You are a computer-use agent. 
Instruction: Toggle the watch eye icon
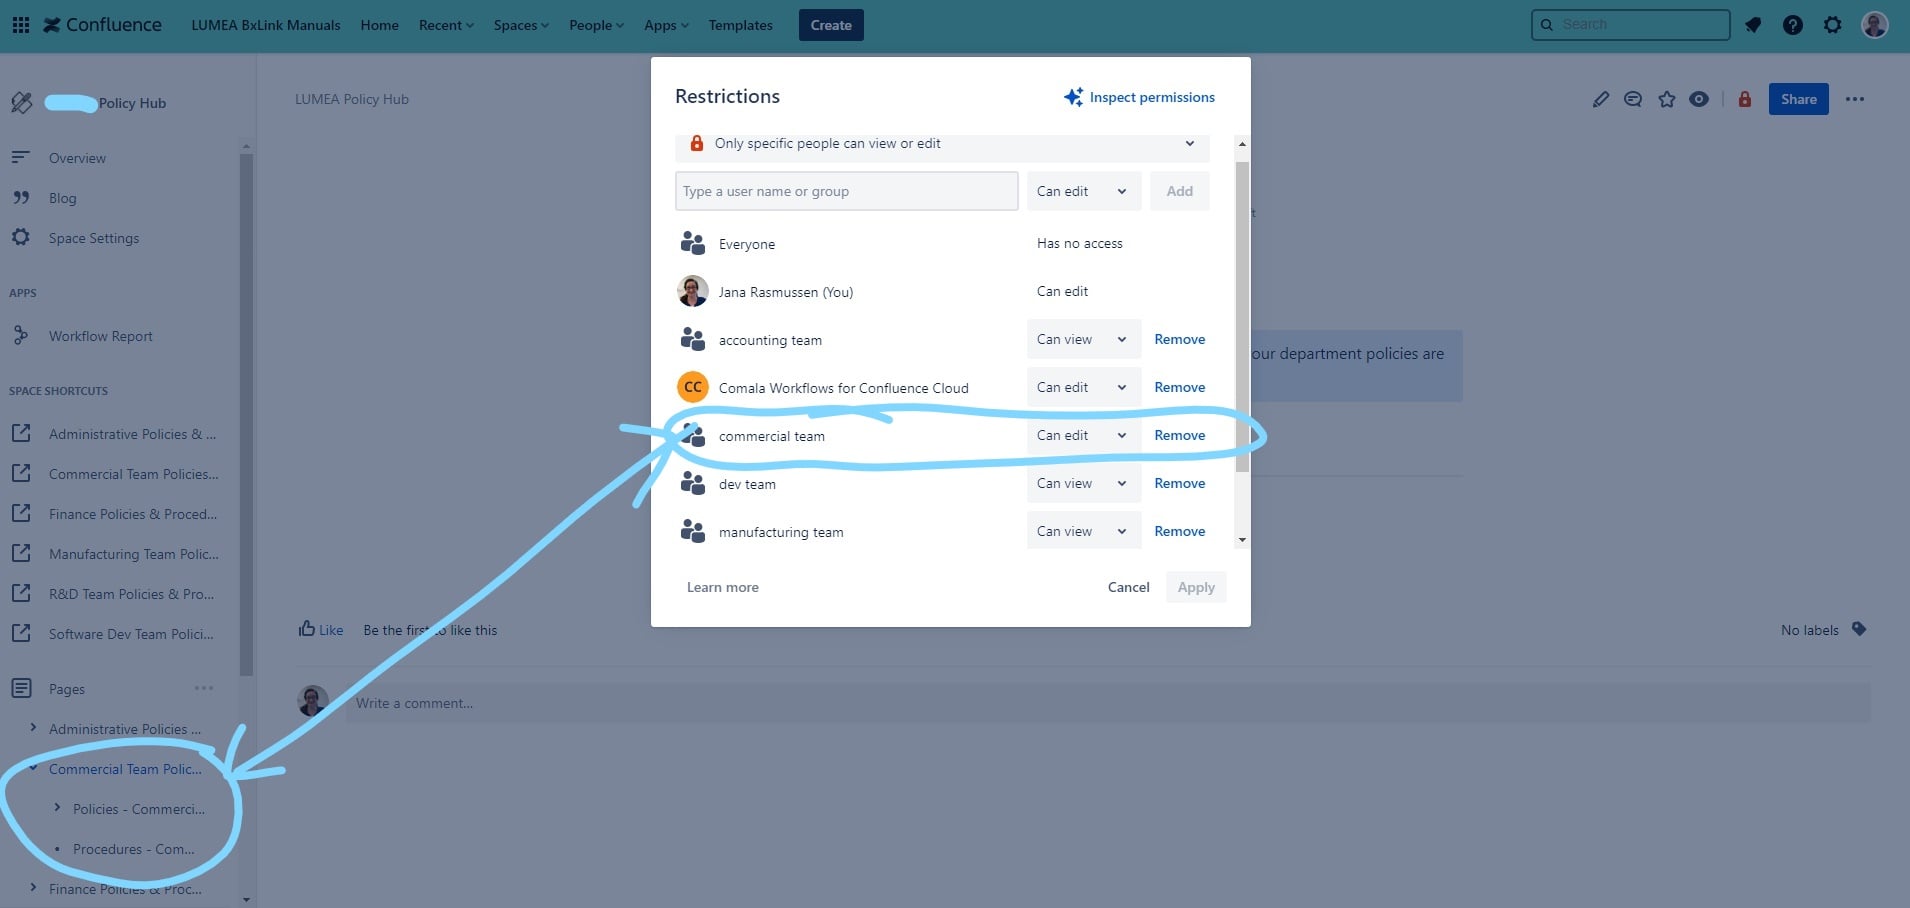(x=1699, y=99)
